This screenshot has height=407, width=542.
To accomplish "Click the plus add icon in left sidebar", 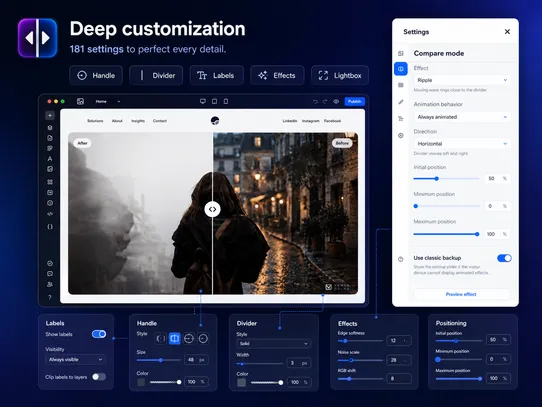I will [50, 115].
